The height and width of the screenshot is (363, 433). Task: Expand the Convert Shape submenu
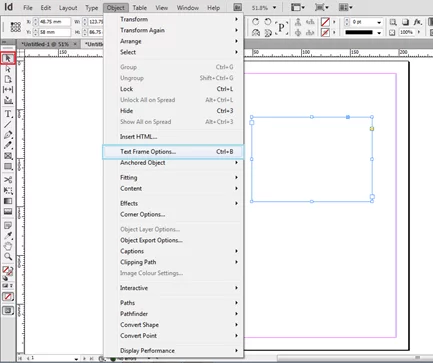(x=173, y=325)
